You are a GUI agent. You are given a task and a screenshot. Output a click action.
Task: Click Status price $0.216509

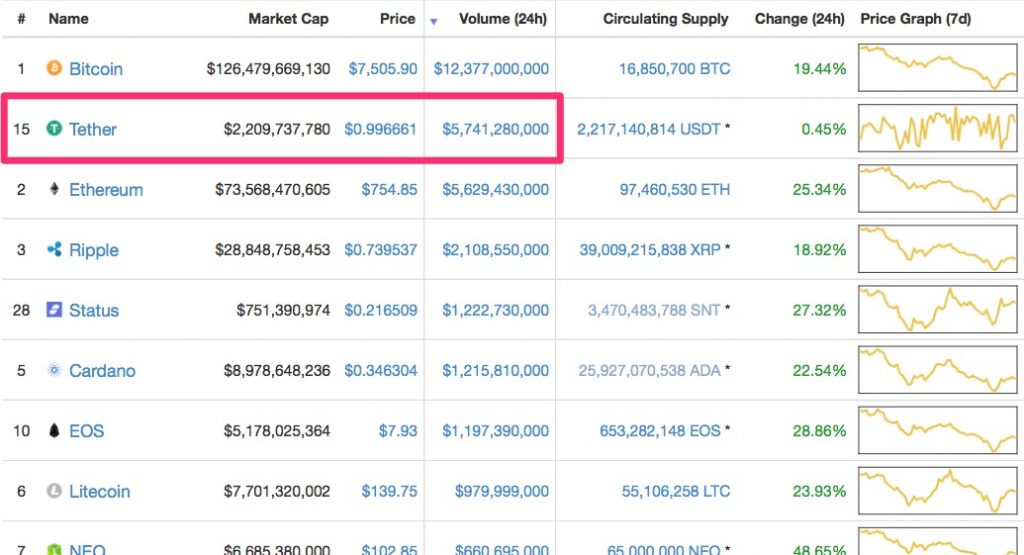[x=381, y=310]
